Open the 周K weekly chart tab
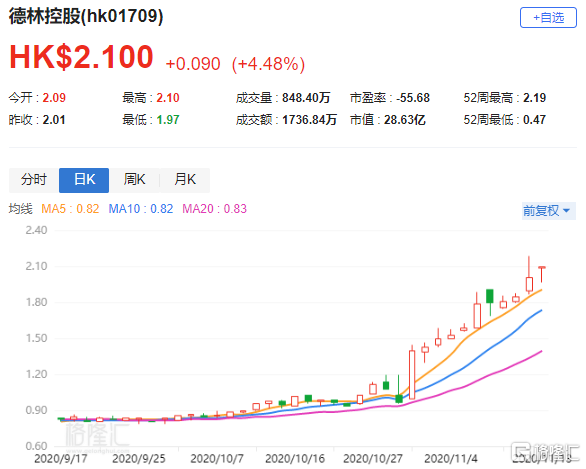 coord(134,180)
